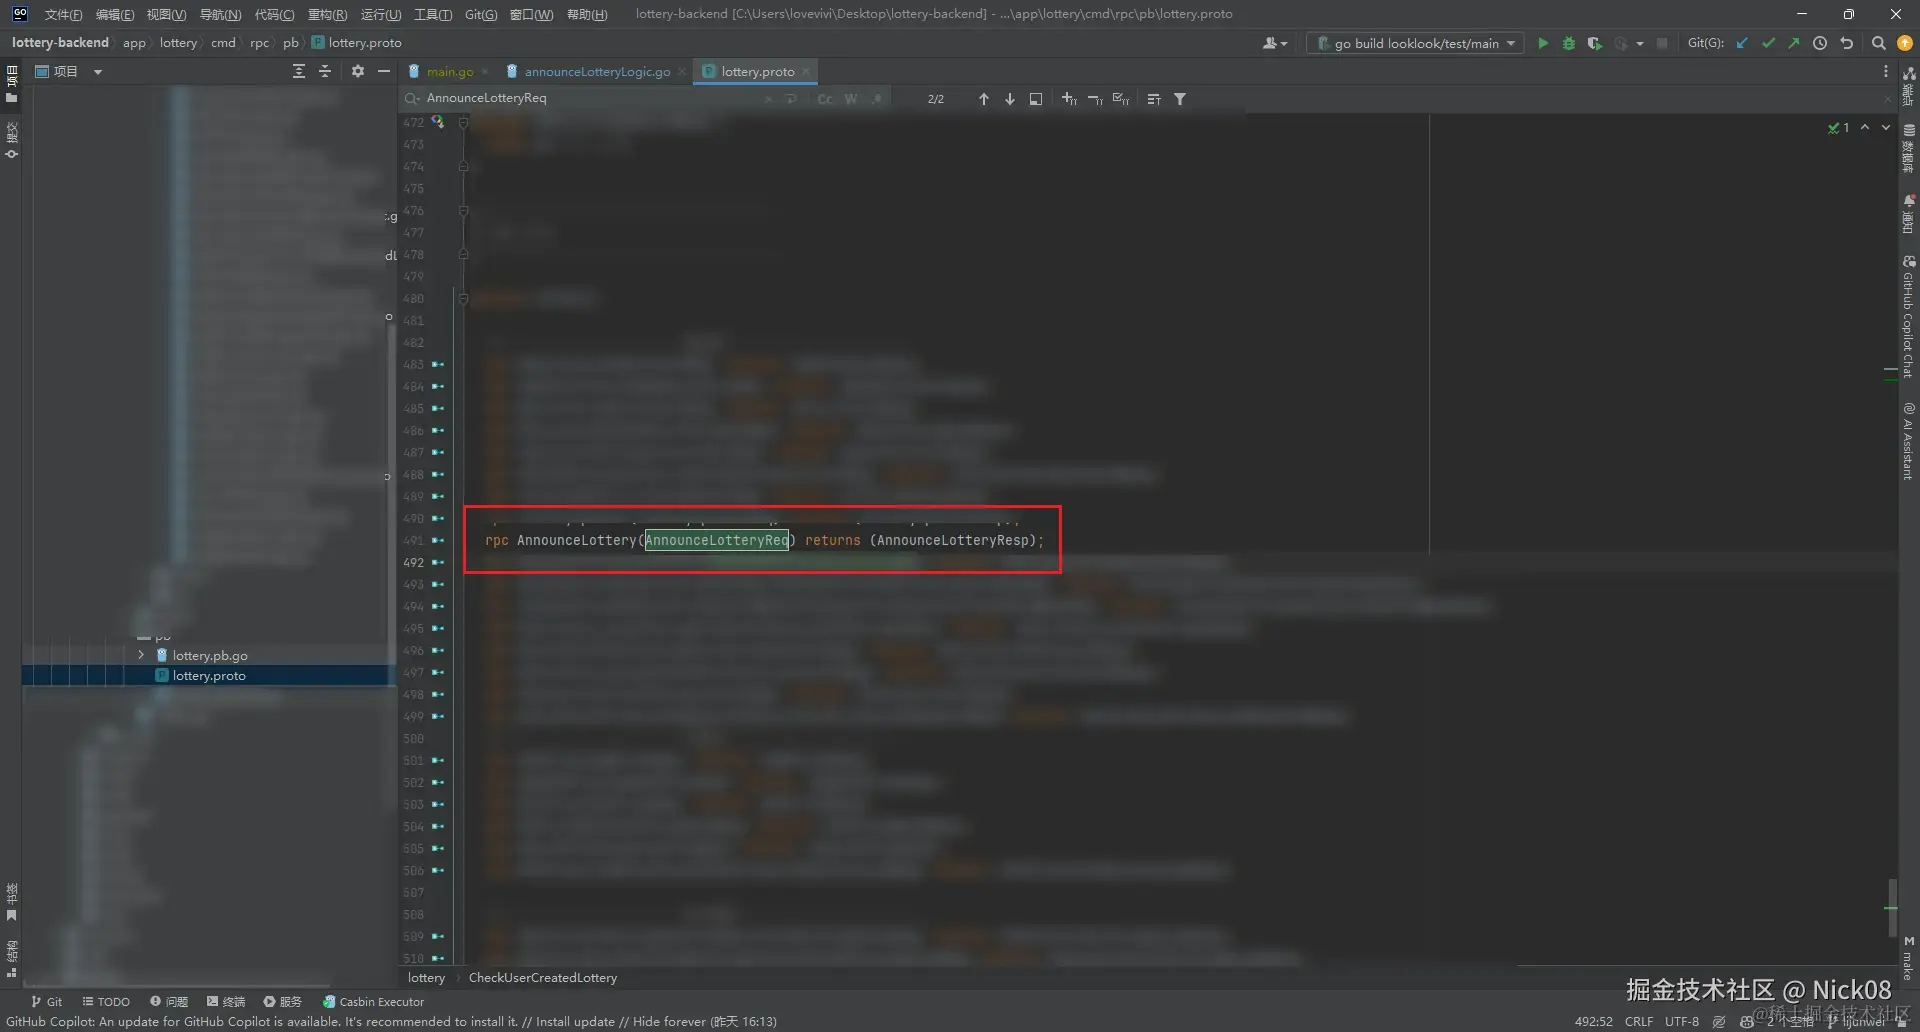Click cmd breadcrumb in navigation bar

pos(223,43)
